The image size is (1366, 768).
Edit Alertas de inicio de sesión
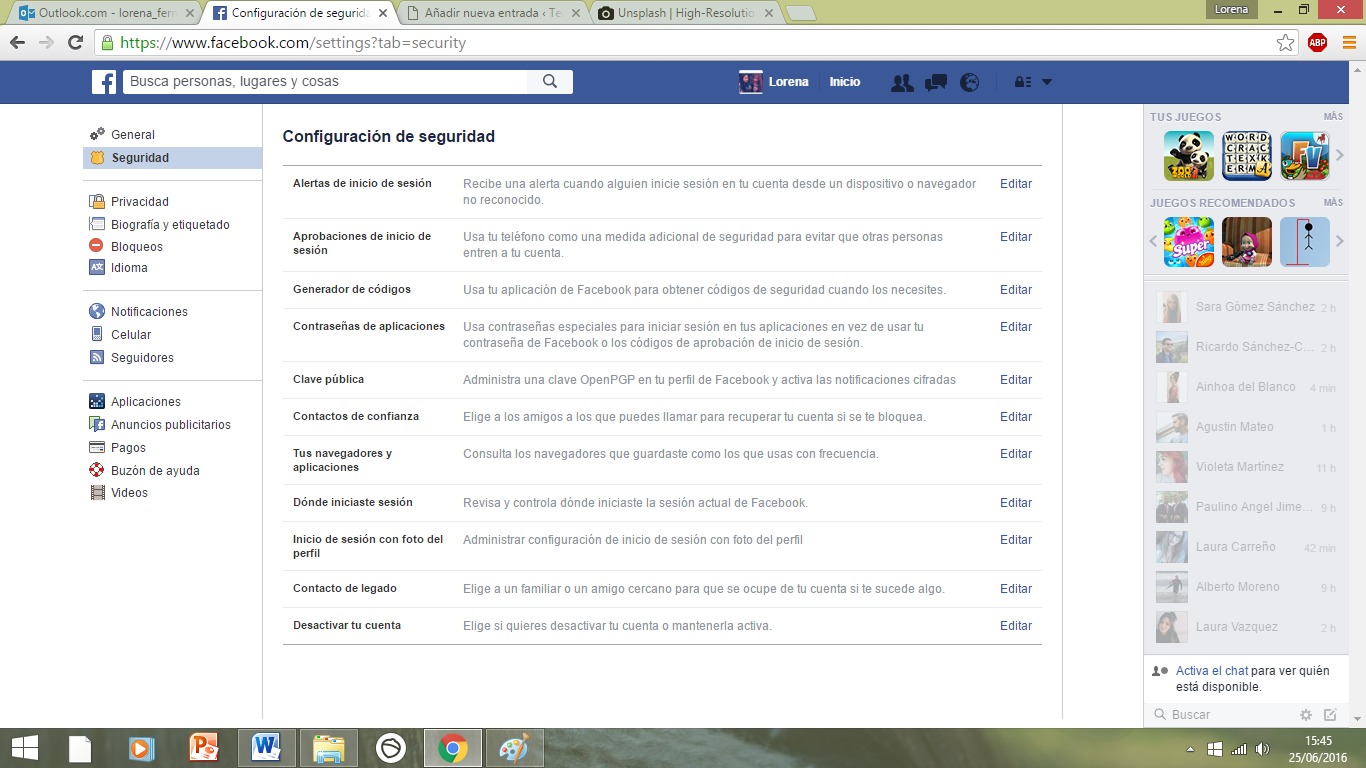[1015, 183]
